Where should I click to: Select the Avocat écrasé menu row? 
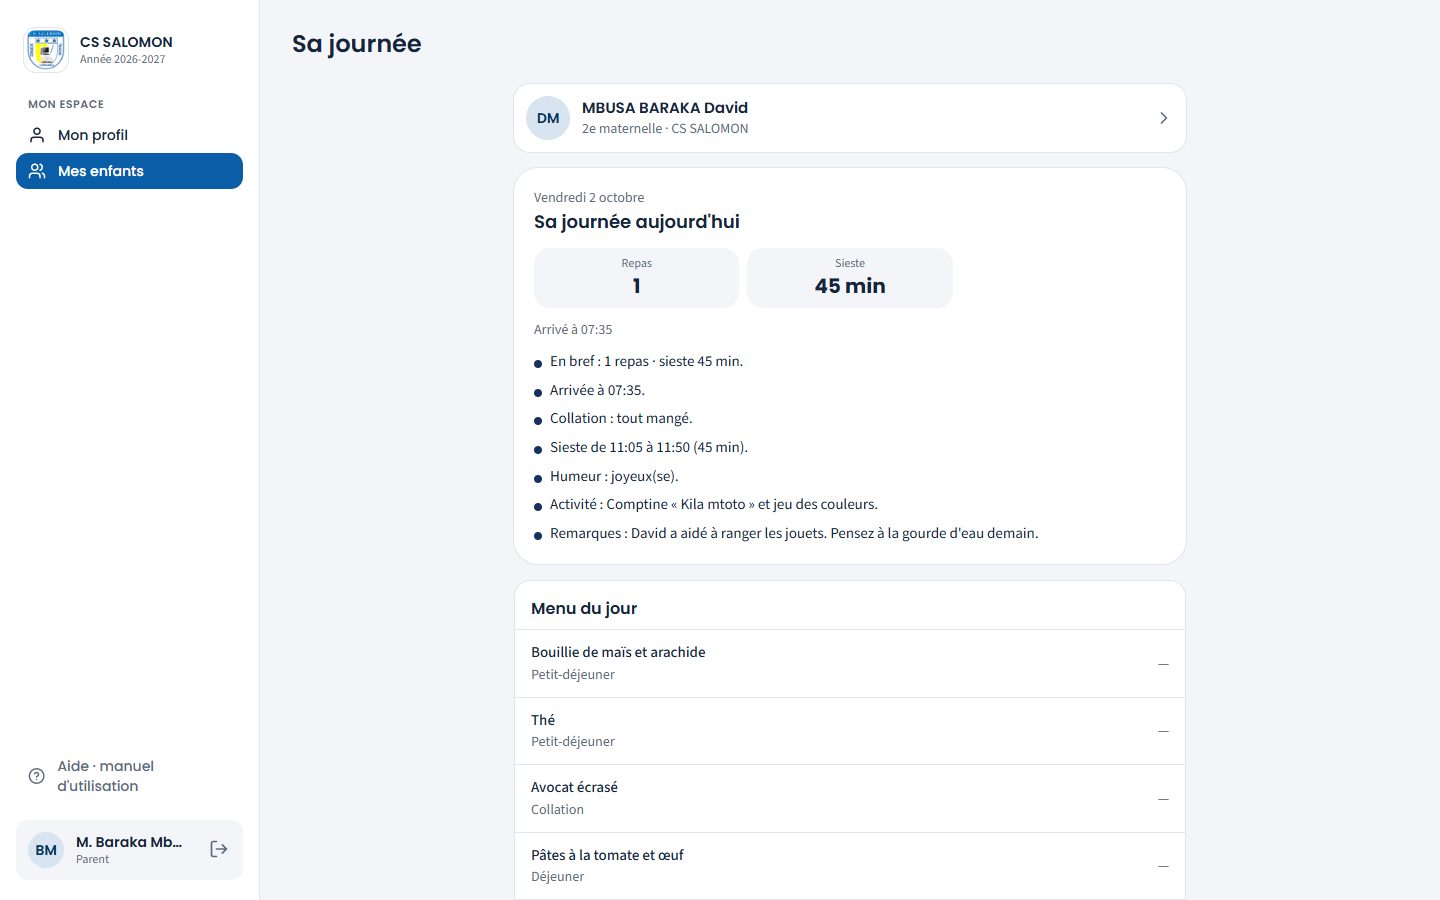tap(850, 798)
